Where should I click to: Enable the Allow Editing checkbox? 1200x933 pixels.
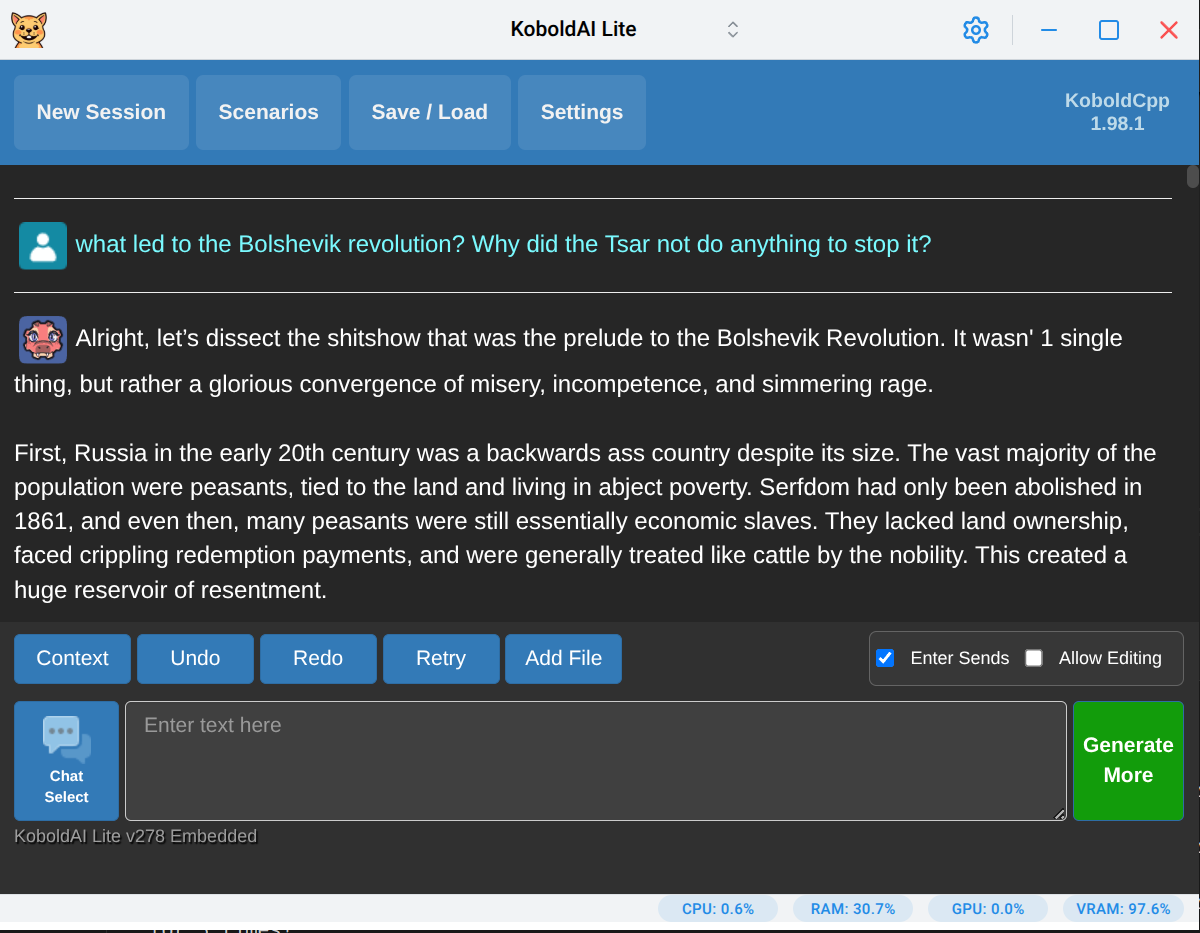click(x=1034, y=658)
